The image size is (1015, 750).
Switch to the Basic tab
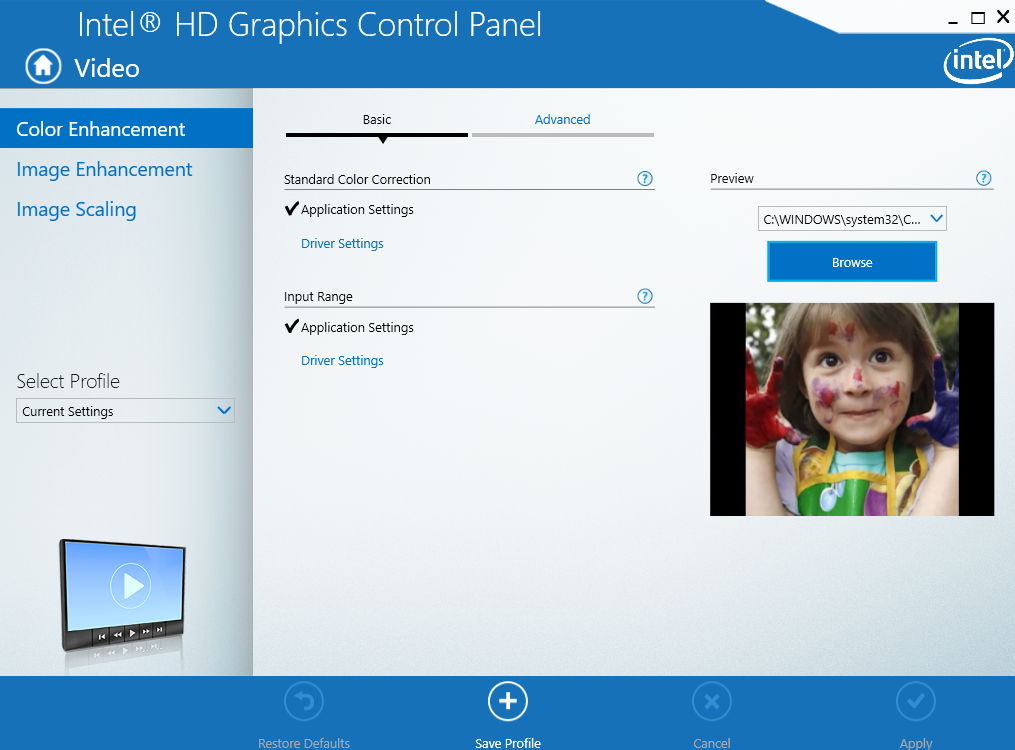click(377, 122)
